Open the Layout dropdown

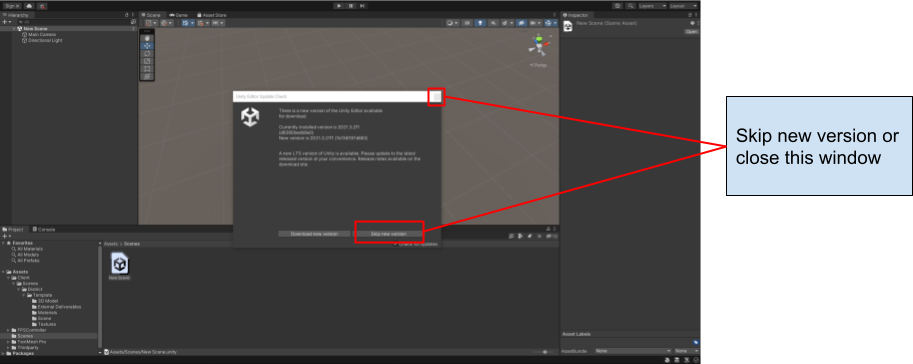click(x=684, y=6)
